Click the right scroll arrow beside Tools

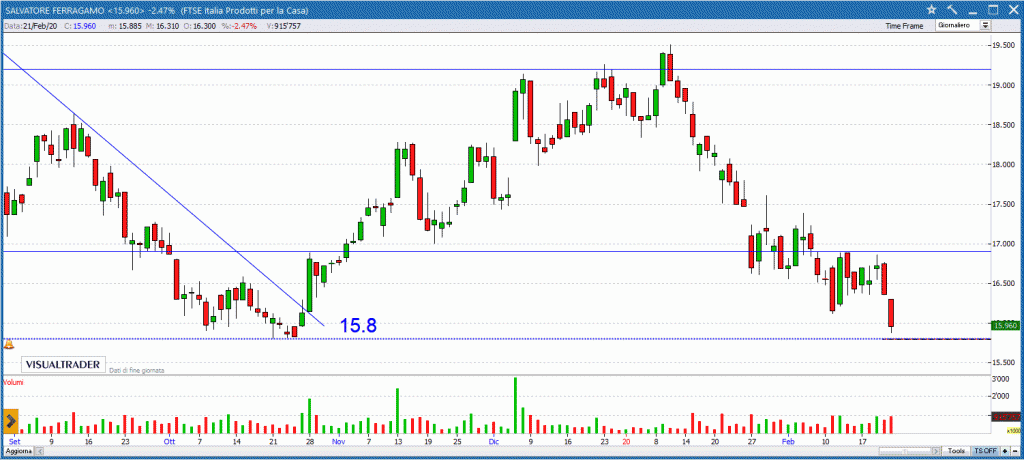click(936, 451)
